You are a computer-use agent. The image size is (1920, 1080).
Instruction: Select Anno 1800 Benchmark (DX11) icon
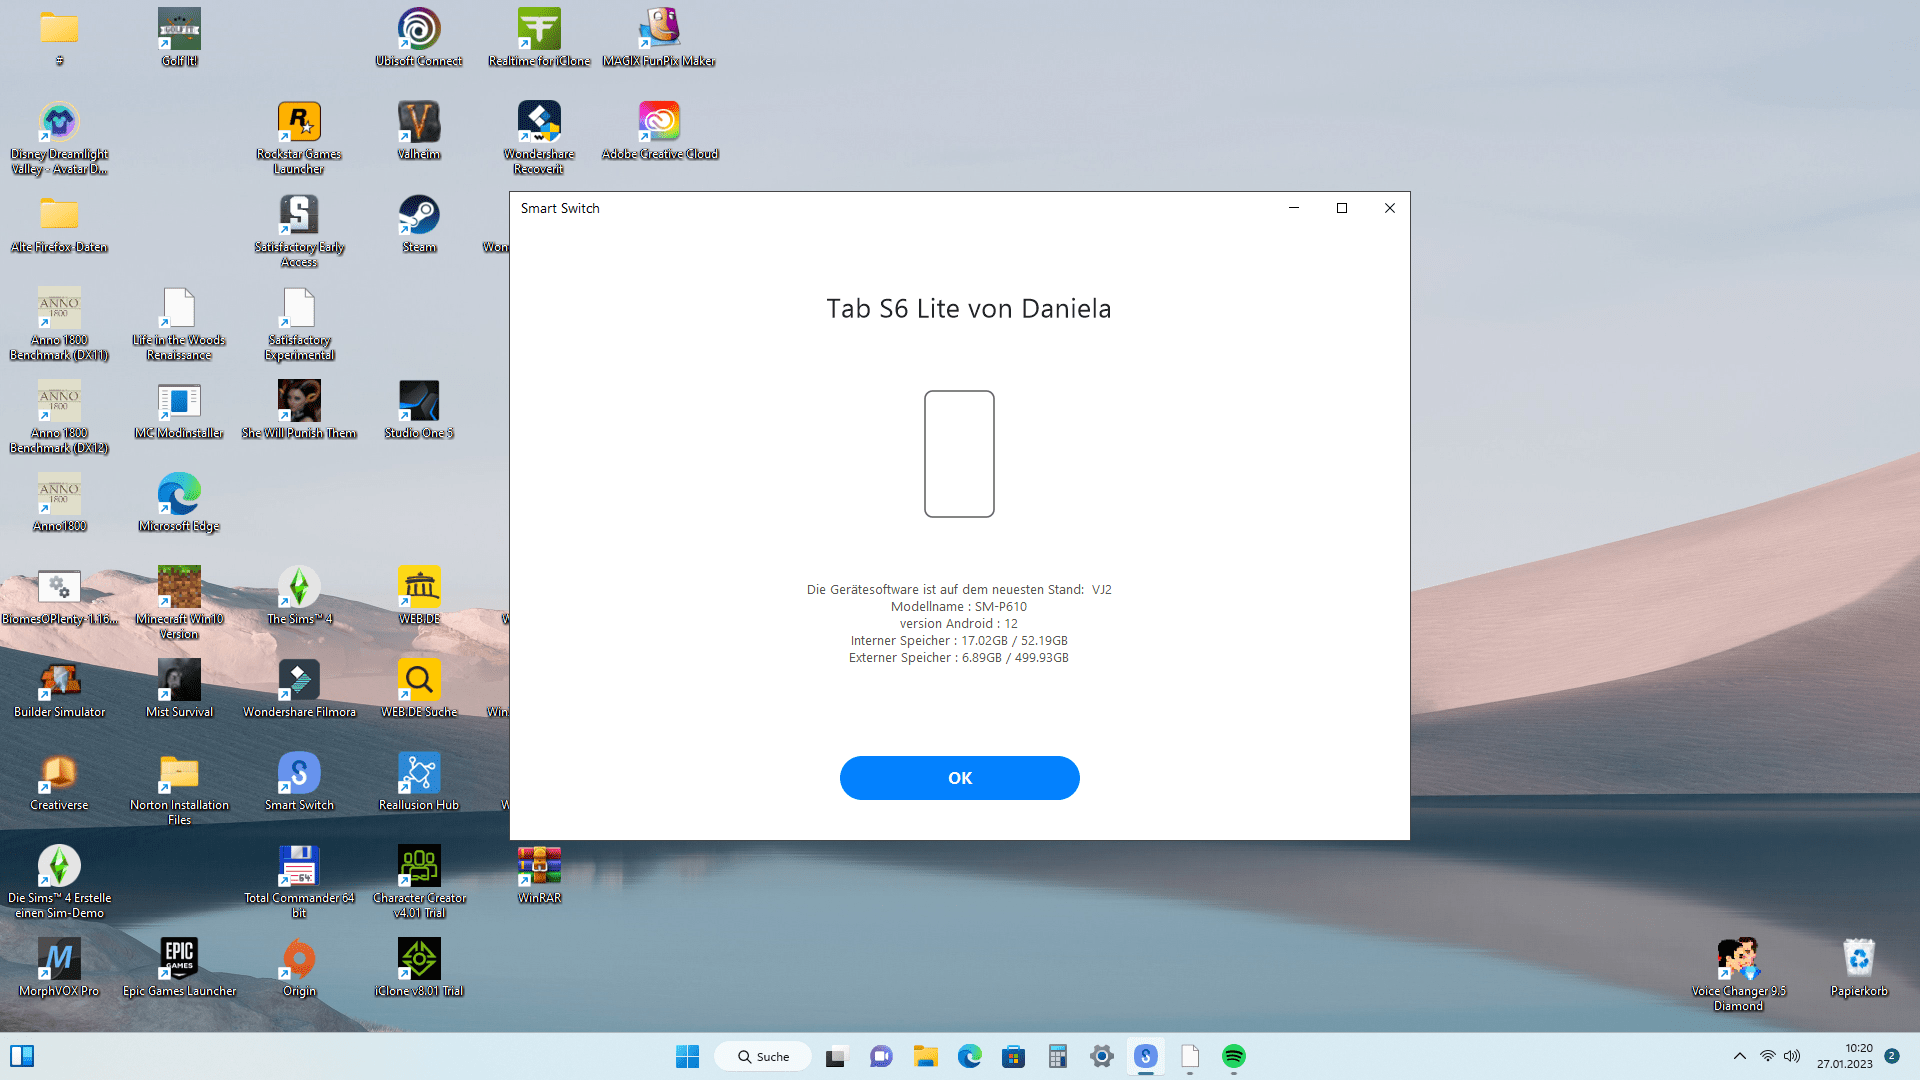click(x=59, y=324)
